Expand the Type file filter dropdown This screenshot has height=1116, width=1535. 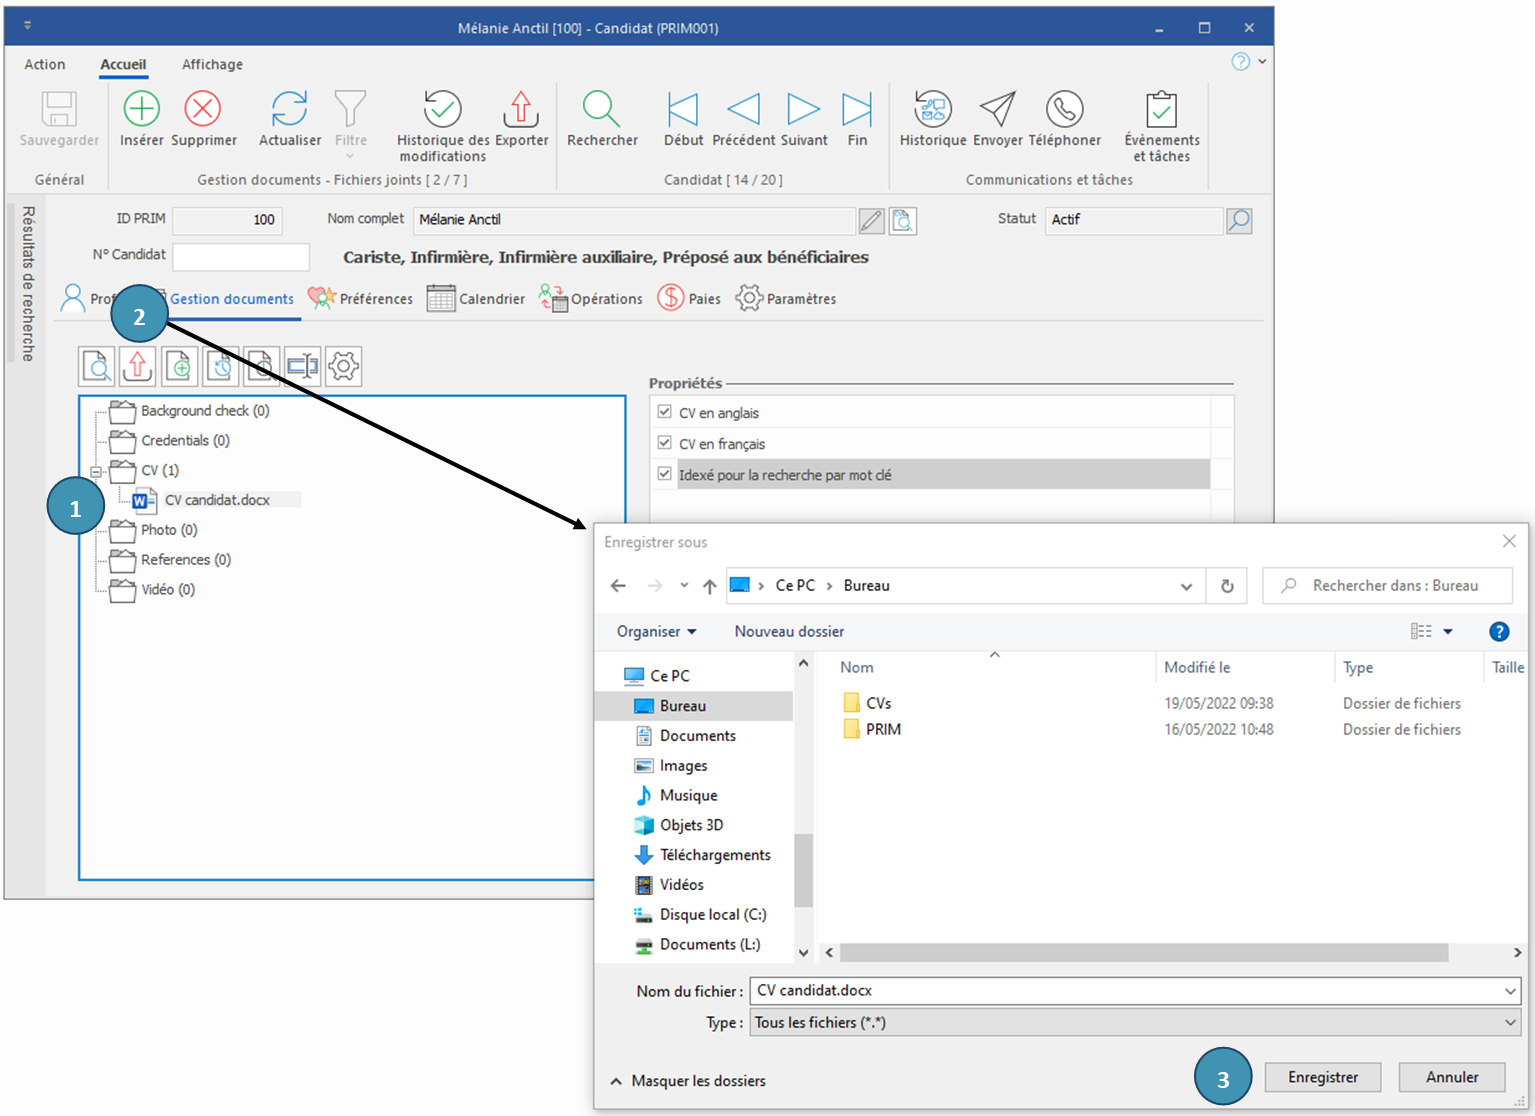[1509, 1022]
